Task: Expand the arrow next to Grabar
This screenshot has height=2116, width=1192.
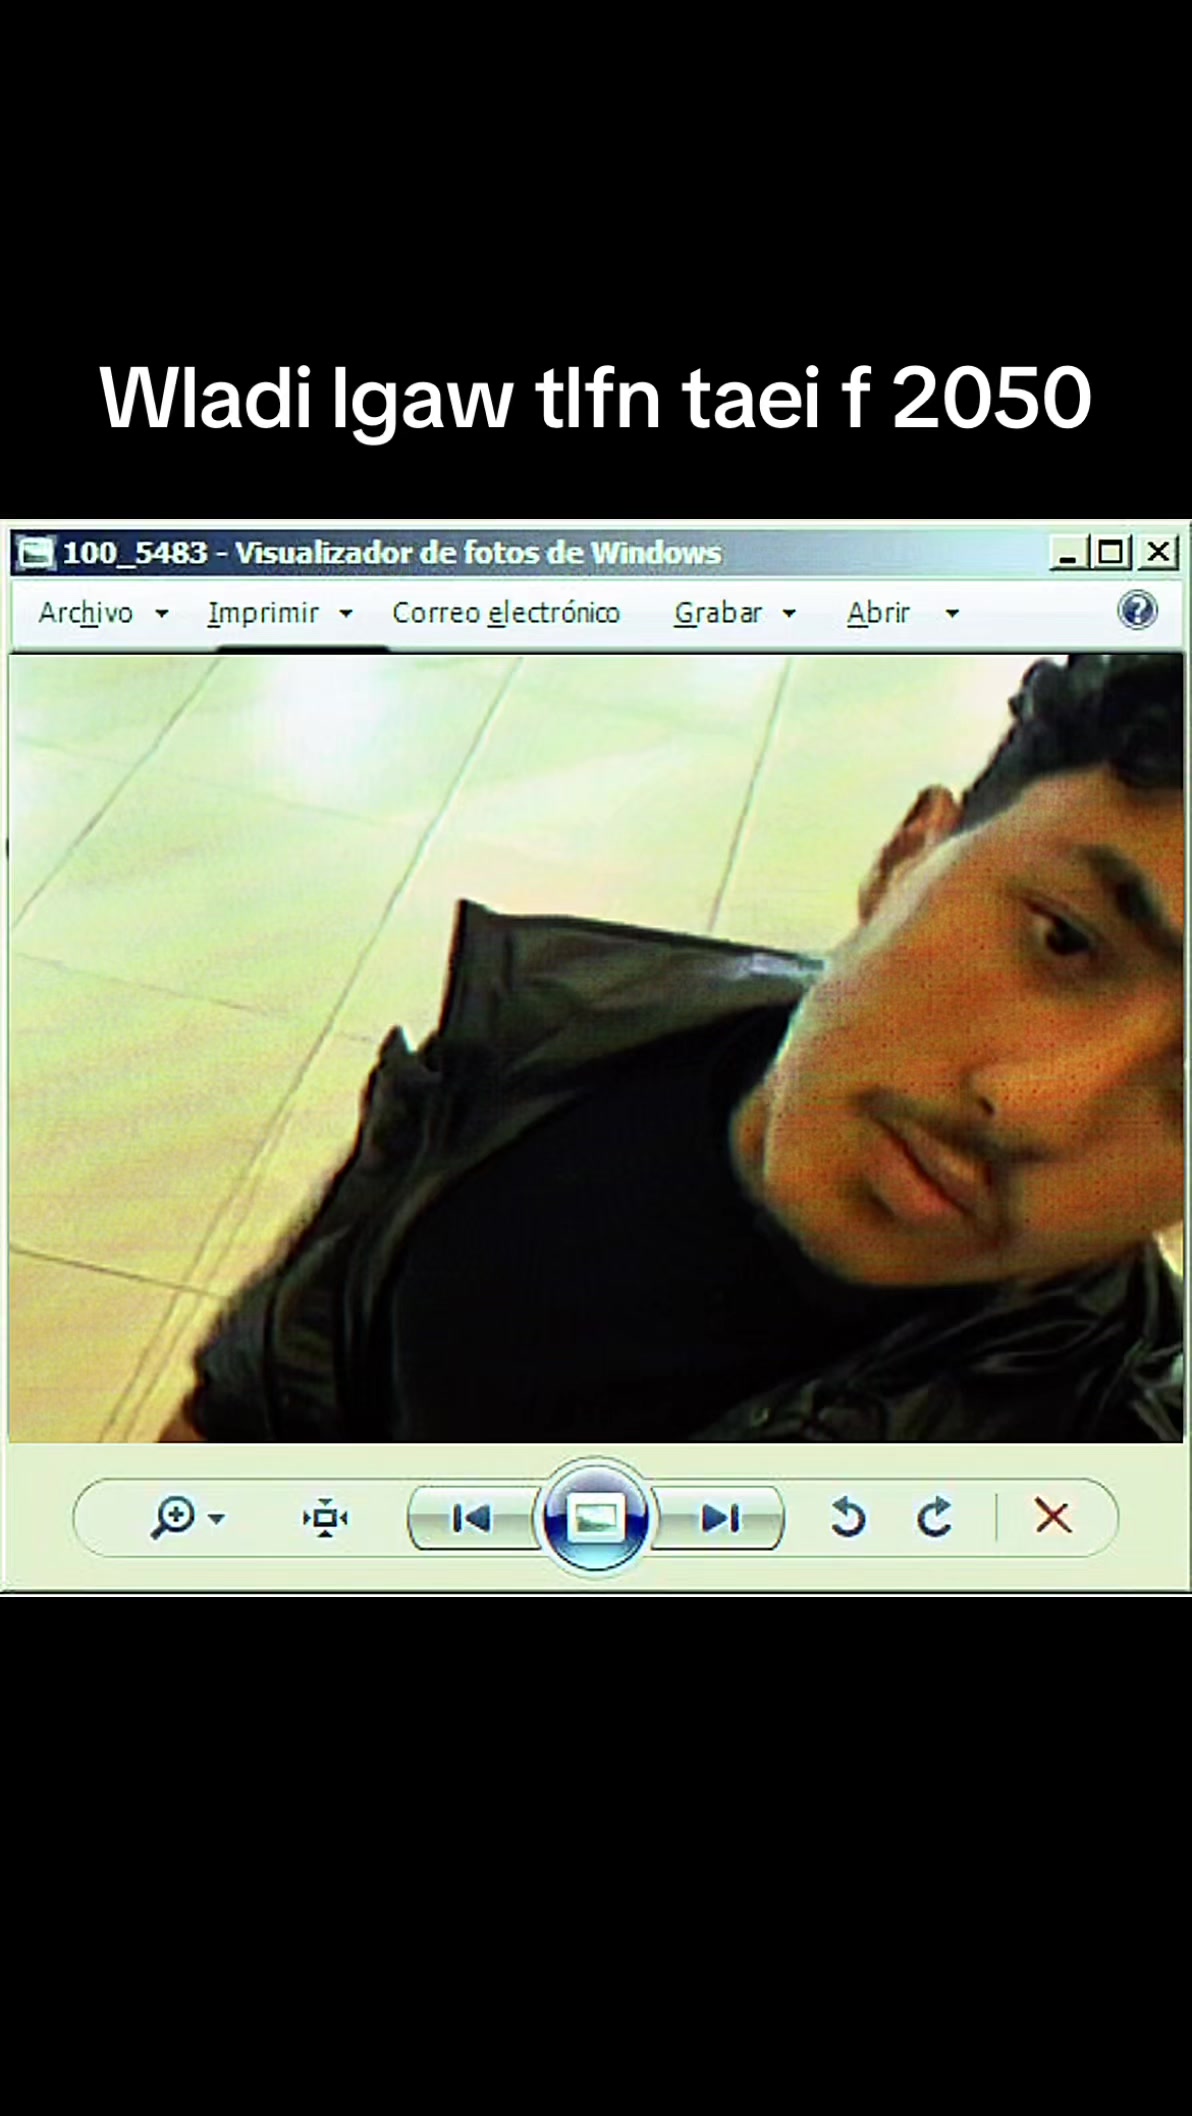Action: coord(788,613)
